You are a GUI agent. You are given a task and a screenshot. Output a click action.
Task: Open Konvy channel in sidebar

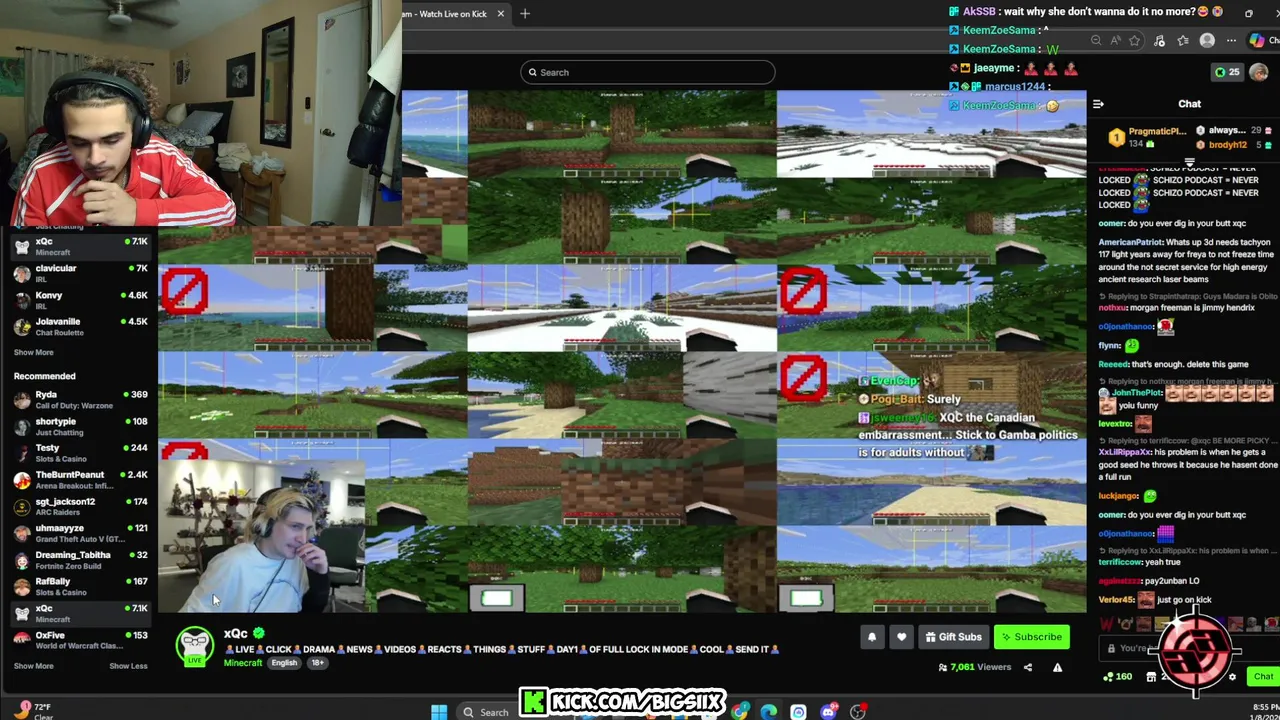[x=80, y=300]
